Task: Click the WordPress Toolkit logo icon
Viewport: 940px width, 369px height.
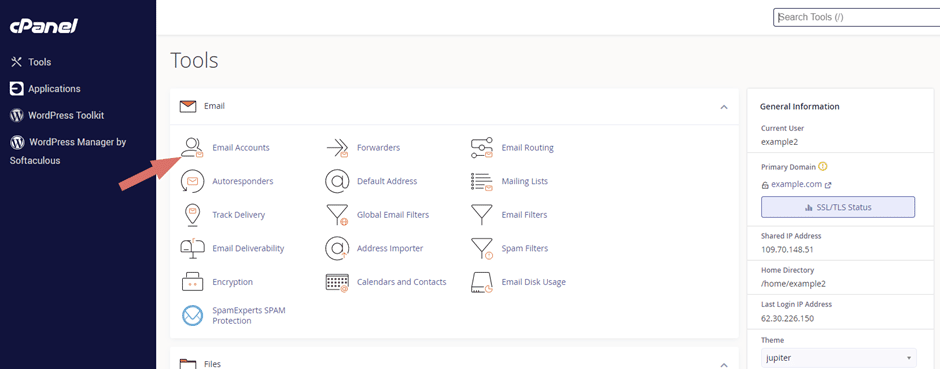Action: coord(17,115)
